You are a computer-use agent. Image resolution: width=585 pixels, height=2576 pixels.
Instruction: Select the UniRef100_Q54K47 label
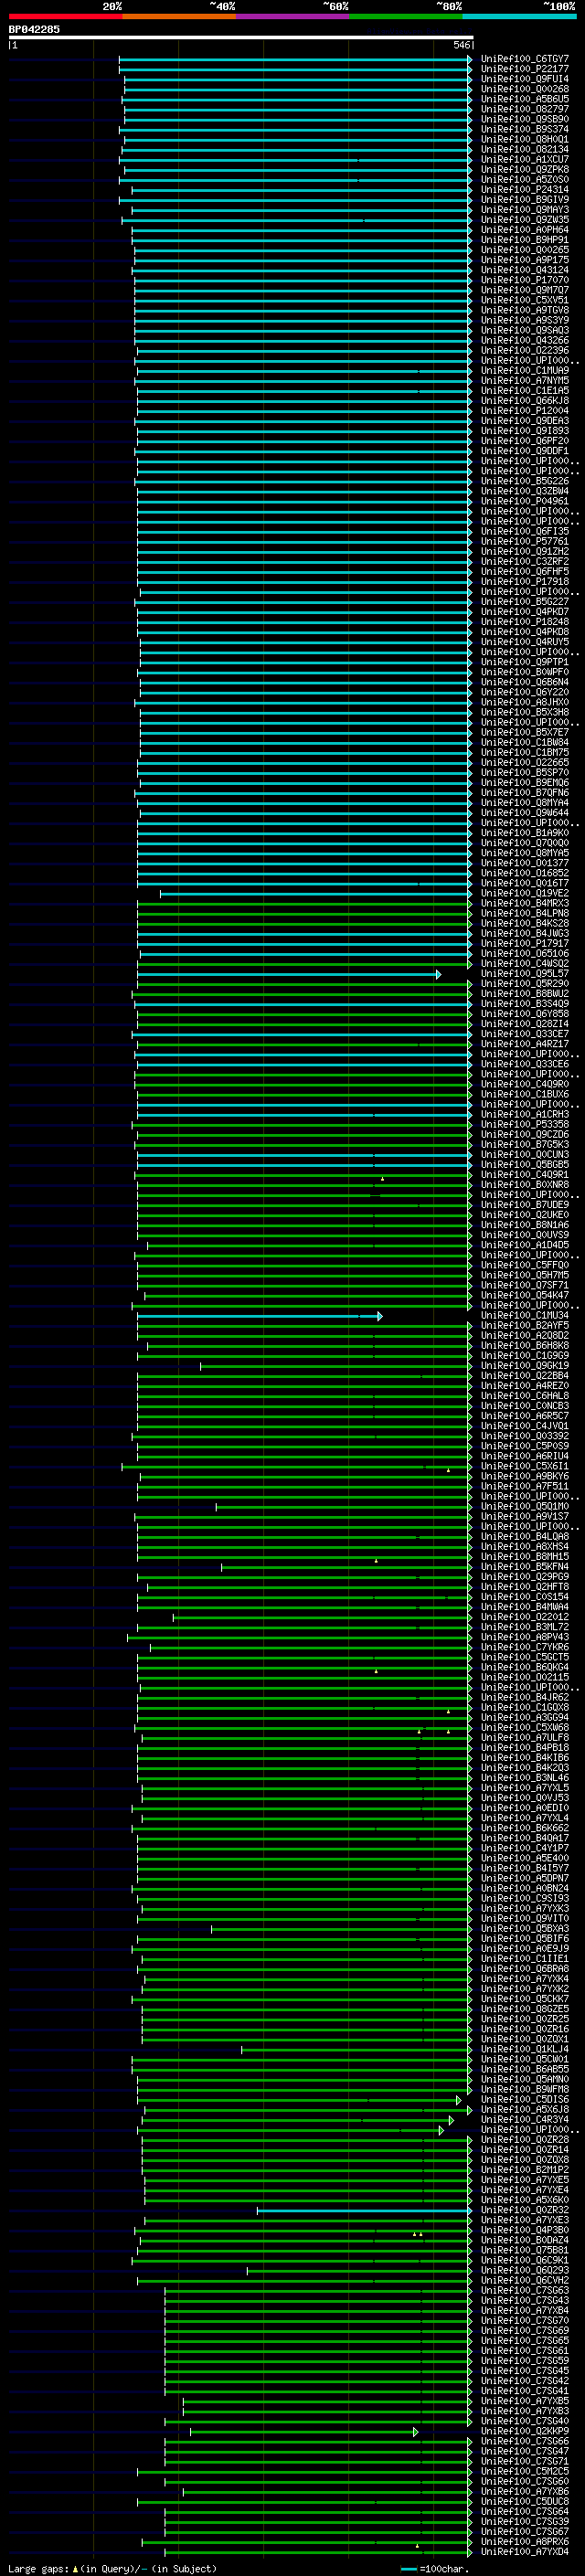click(525, 1295)
